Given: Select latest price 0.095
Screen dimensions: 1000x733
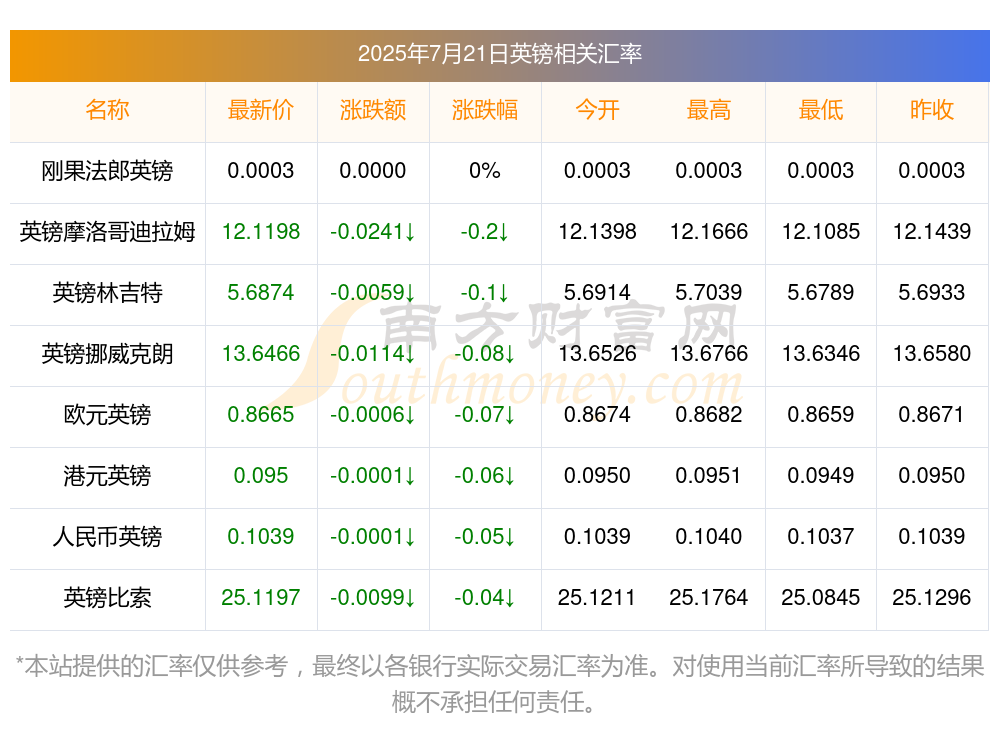Looking at the screenshot, I should coord(261,476).
